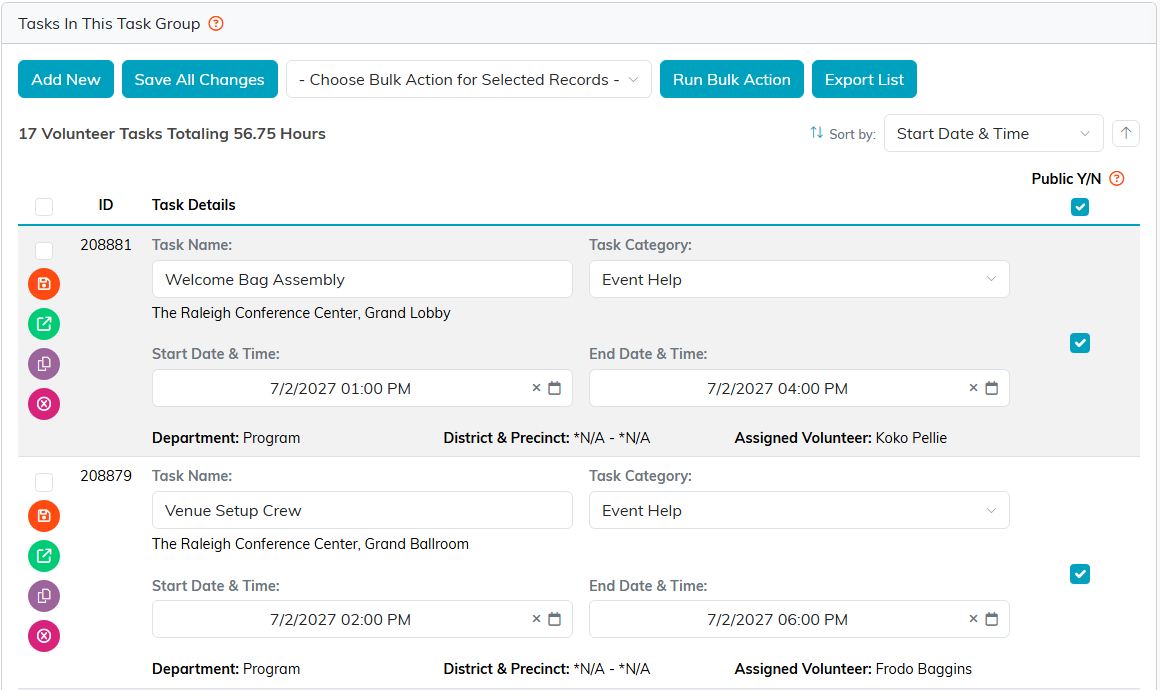Save the Welcome Bag Assembly task row
Screen dimensions: 1160x690
point(44,284)
